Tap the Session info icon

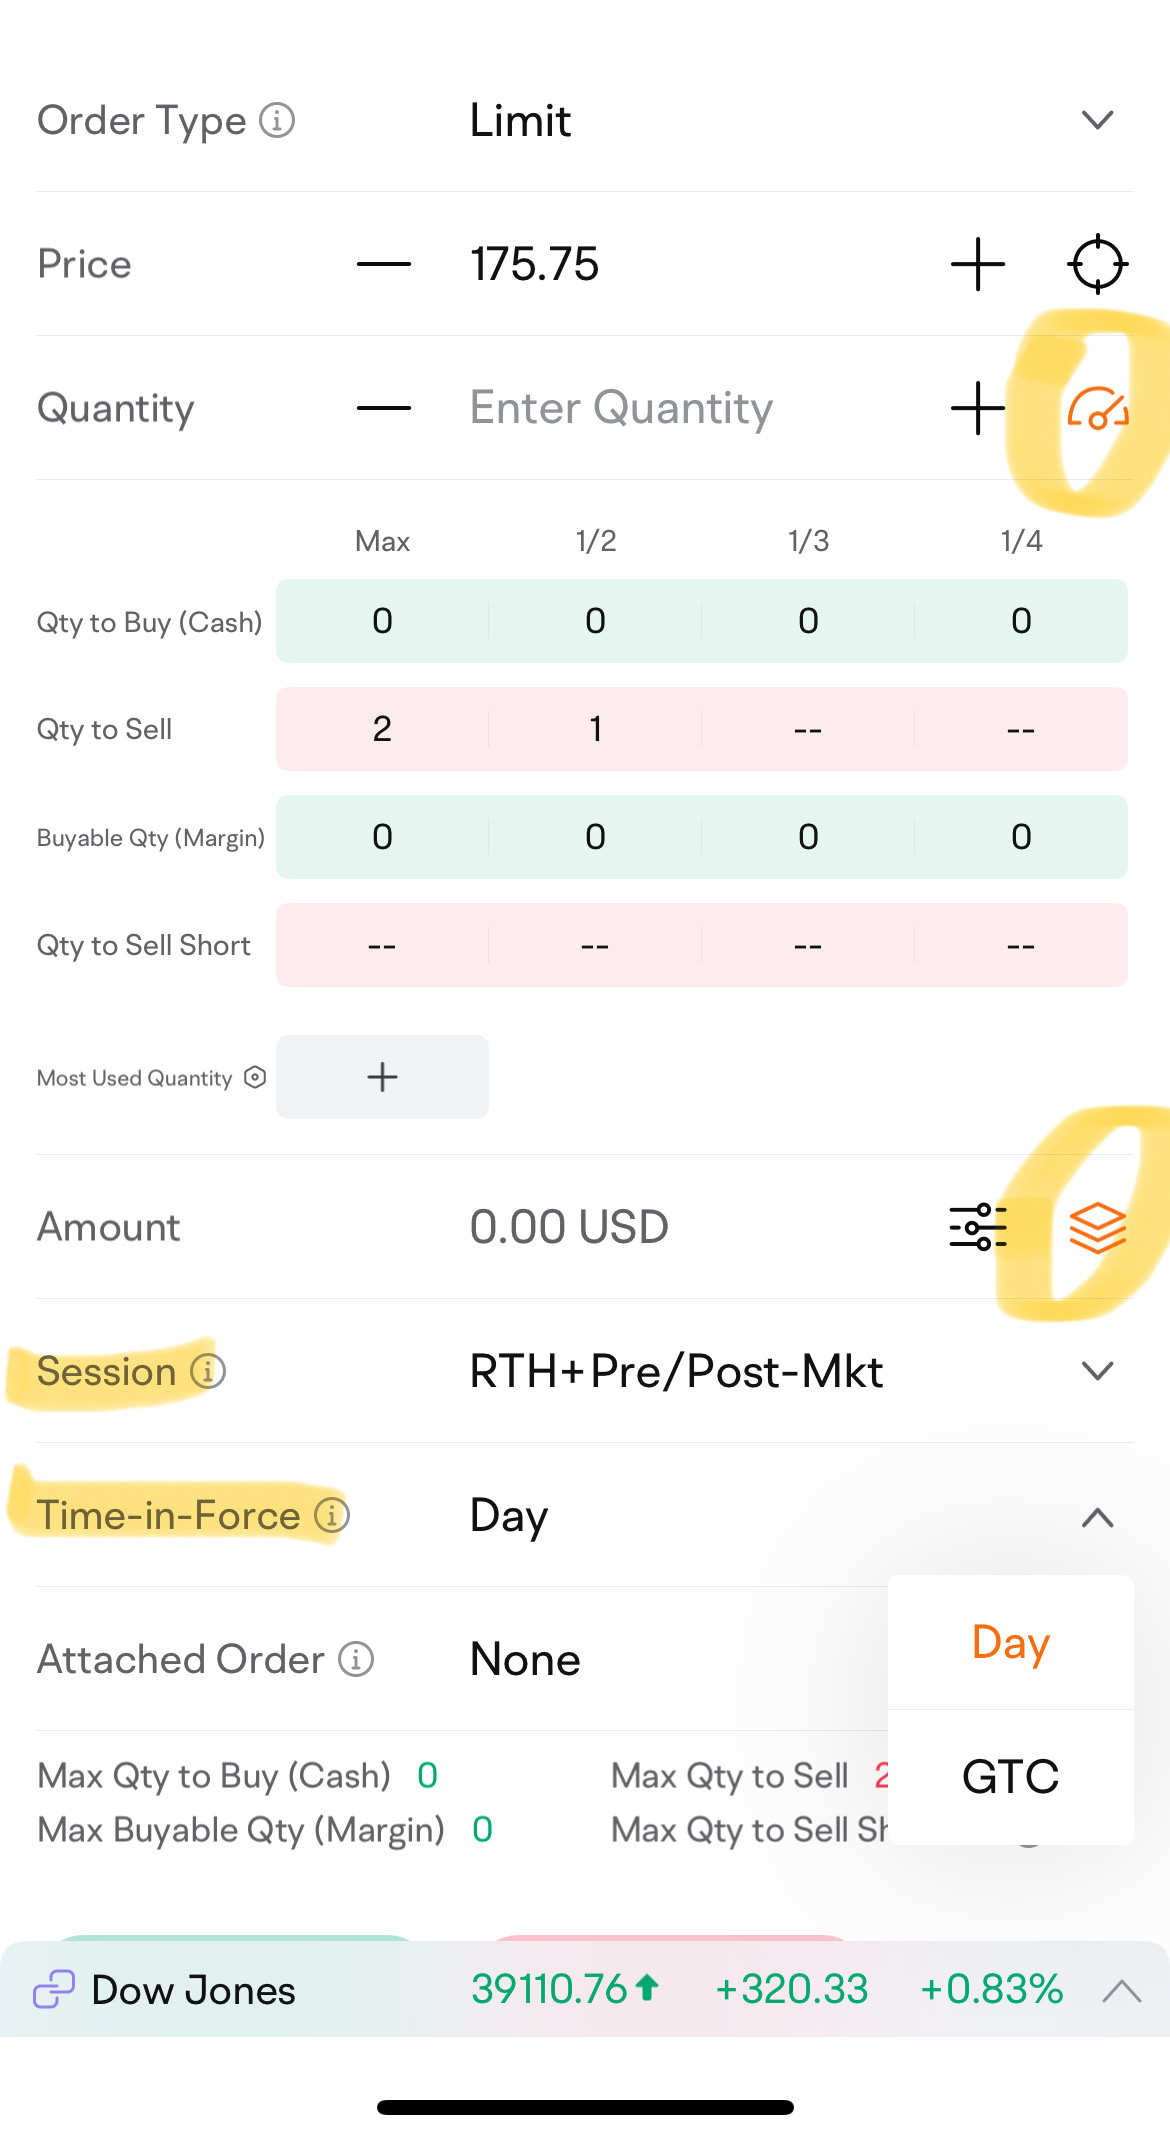tap(208, 1371)
